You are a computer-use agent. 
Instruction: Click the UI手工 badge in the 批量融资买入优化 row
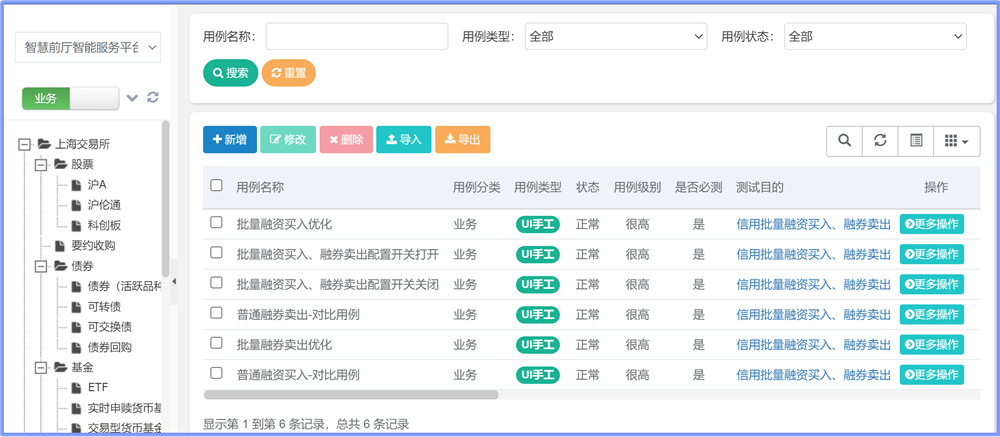pos(538,225)
